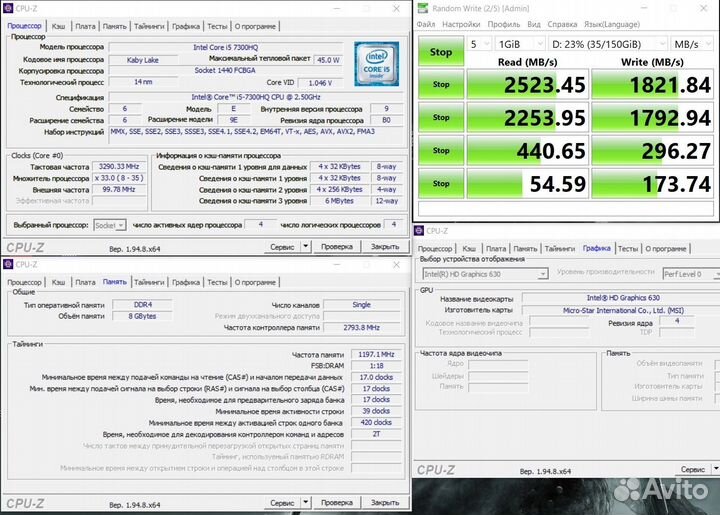Click Закрыть button in top CPU-Z window
The height and width of the screenshot is (515, 720).
pos(385,246)
